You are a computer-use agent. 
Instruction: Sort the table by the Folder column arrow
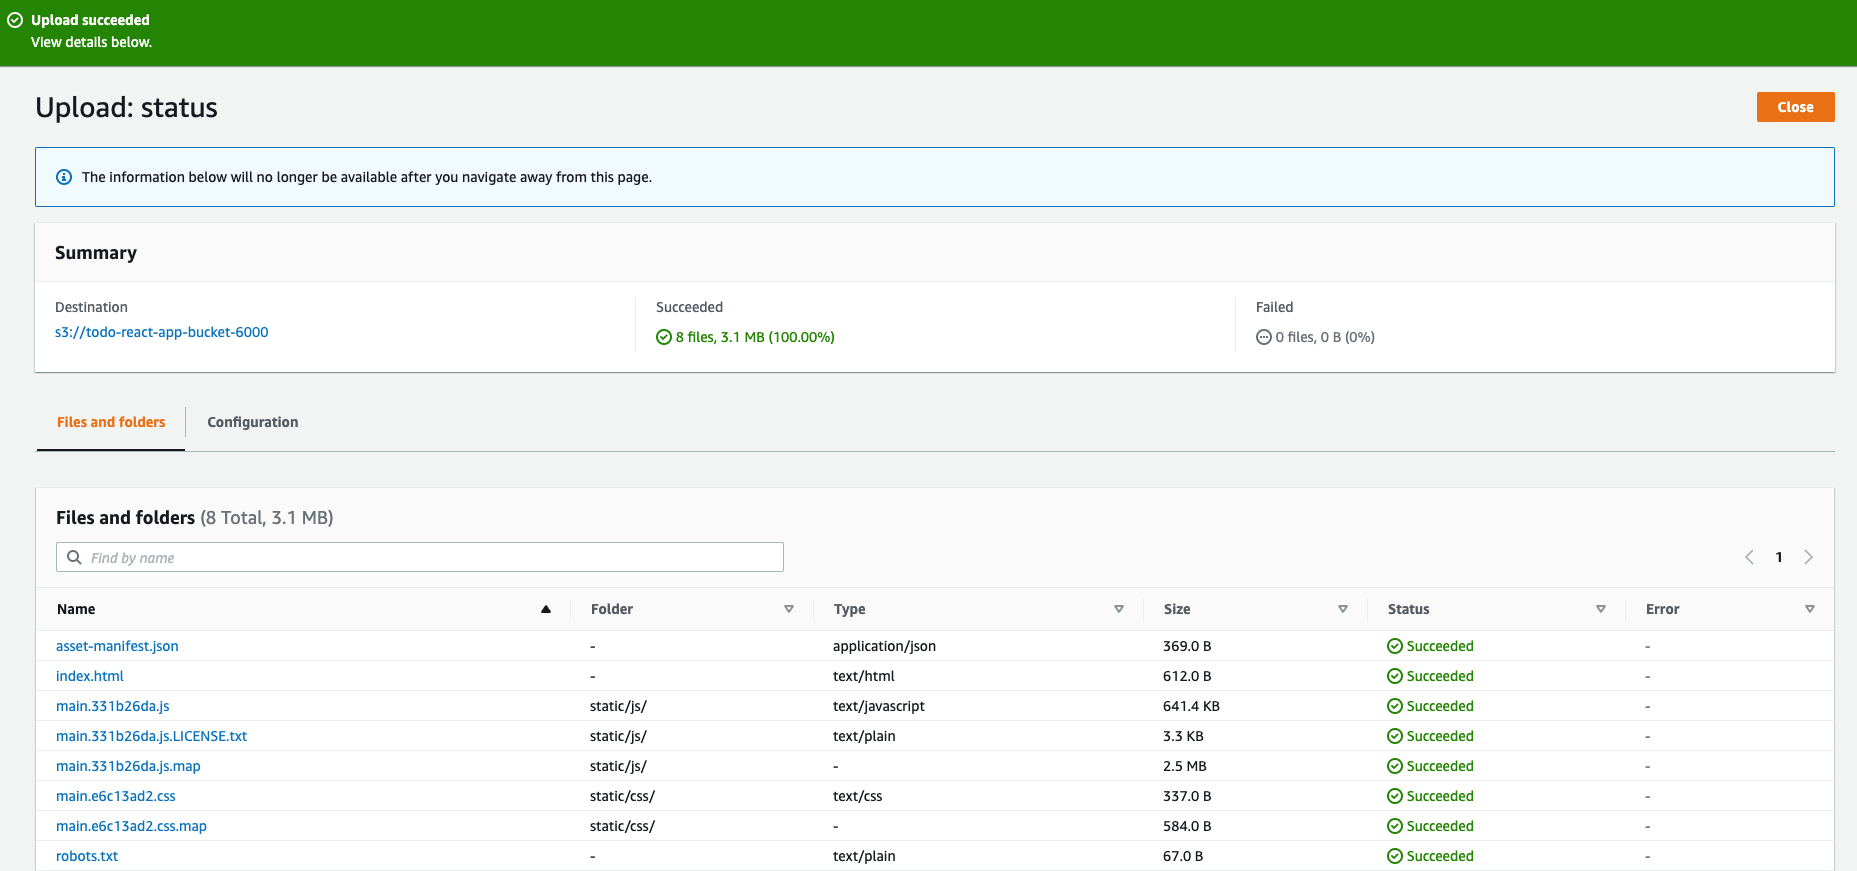point(789,609)
